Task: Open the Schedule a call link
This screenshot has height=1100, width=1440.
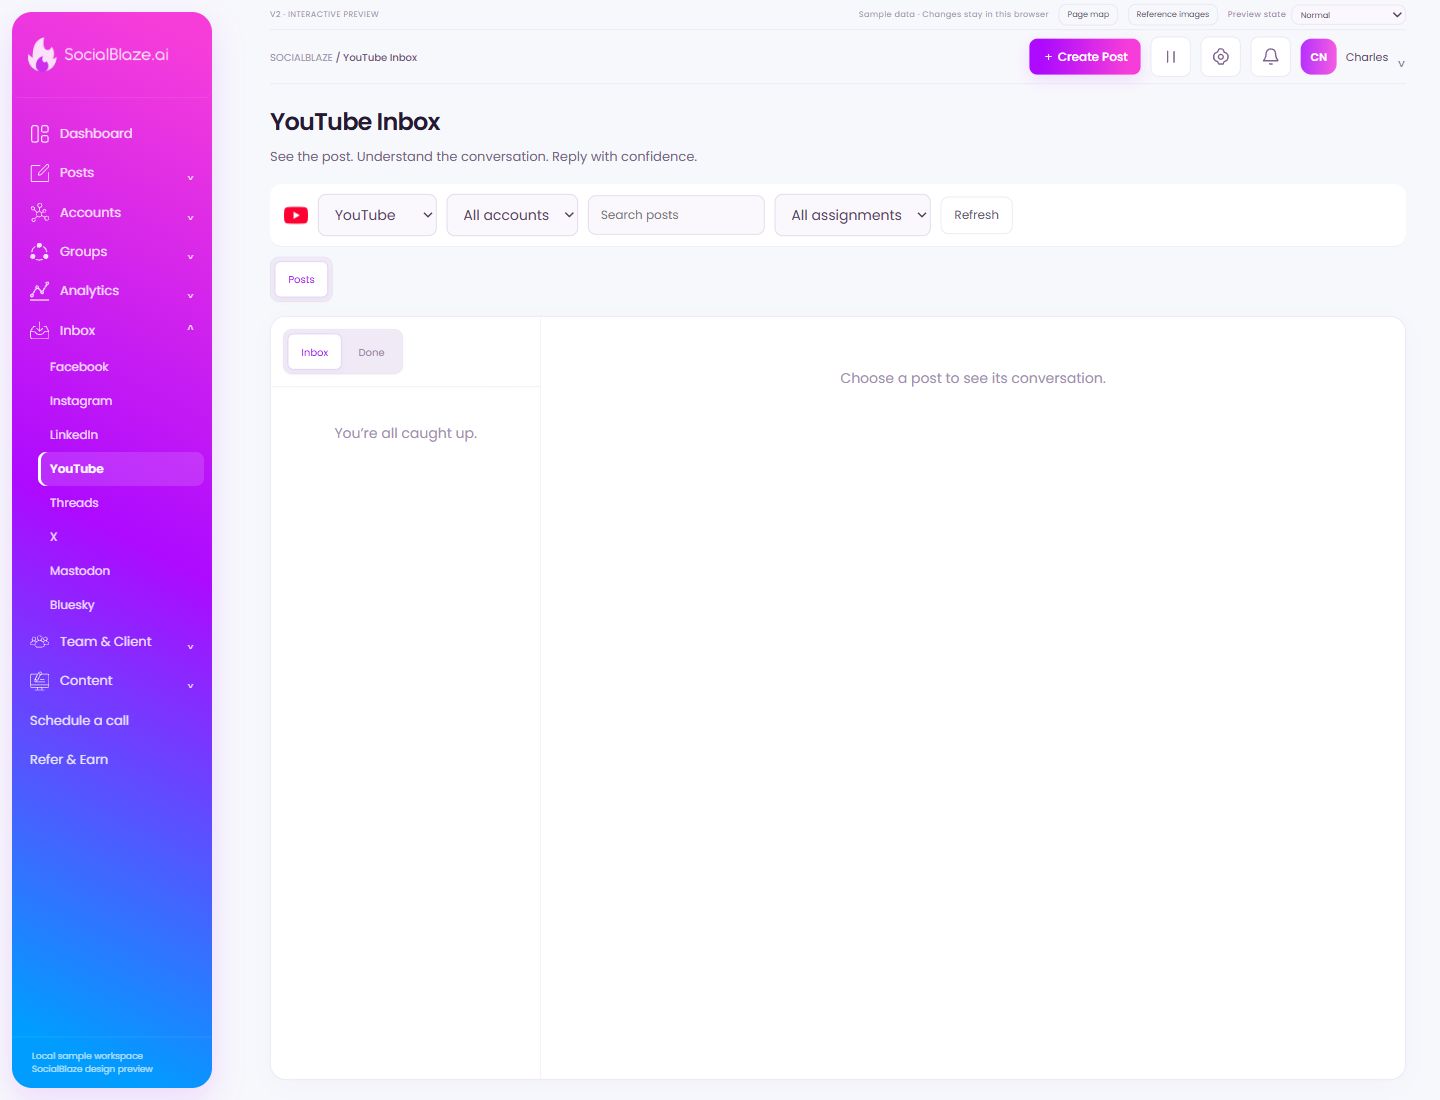Action: point(79,720)
